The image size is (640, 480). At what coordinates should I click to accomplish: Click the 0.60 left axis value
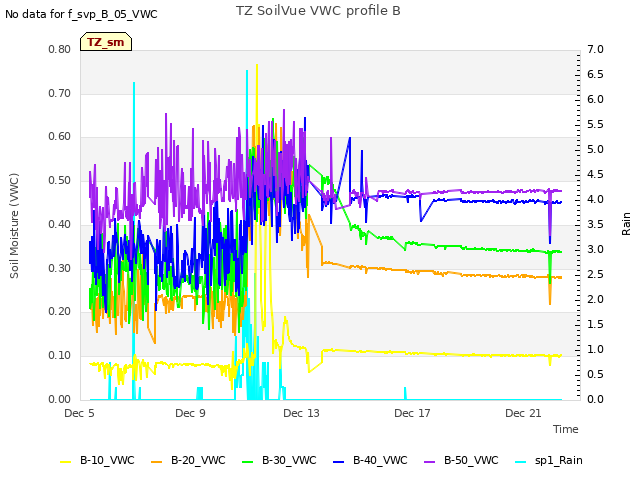click(60, 136)
